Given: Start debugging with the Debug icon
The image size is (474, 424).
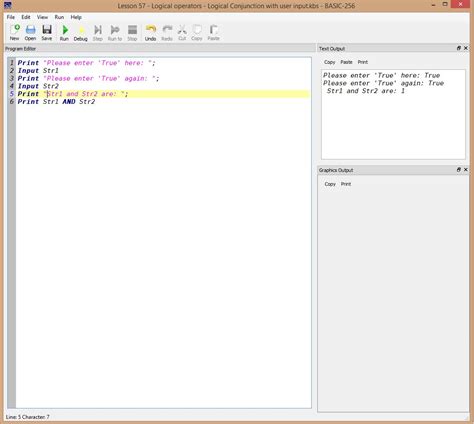Looking at the screenshot, I should coord(81,33).
